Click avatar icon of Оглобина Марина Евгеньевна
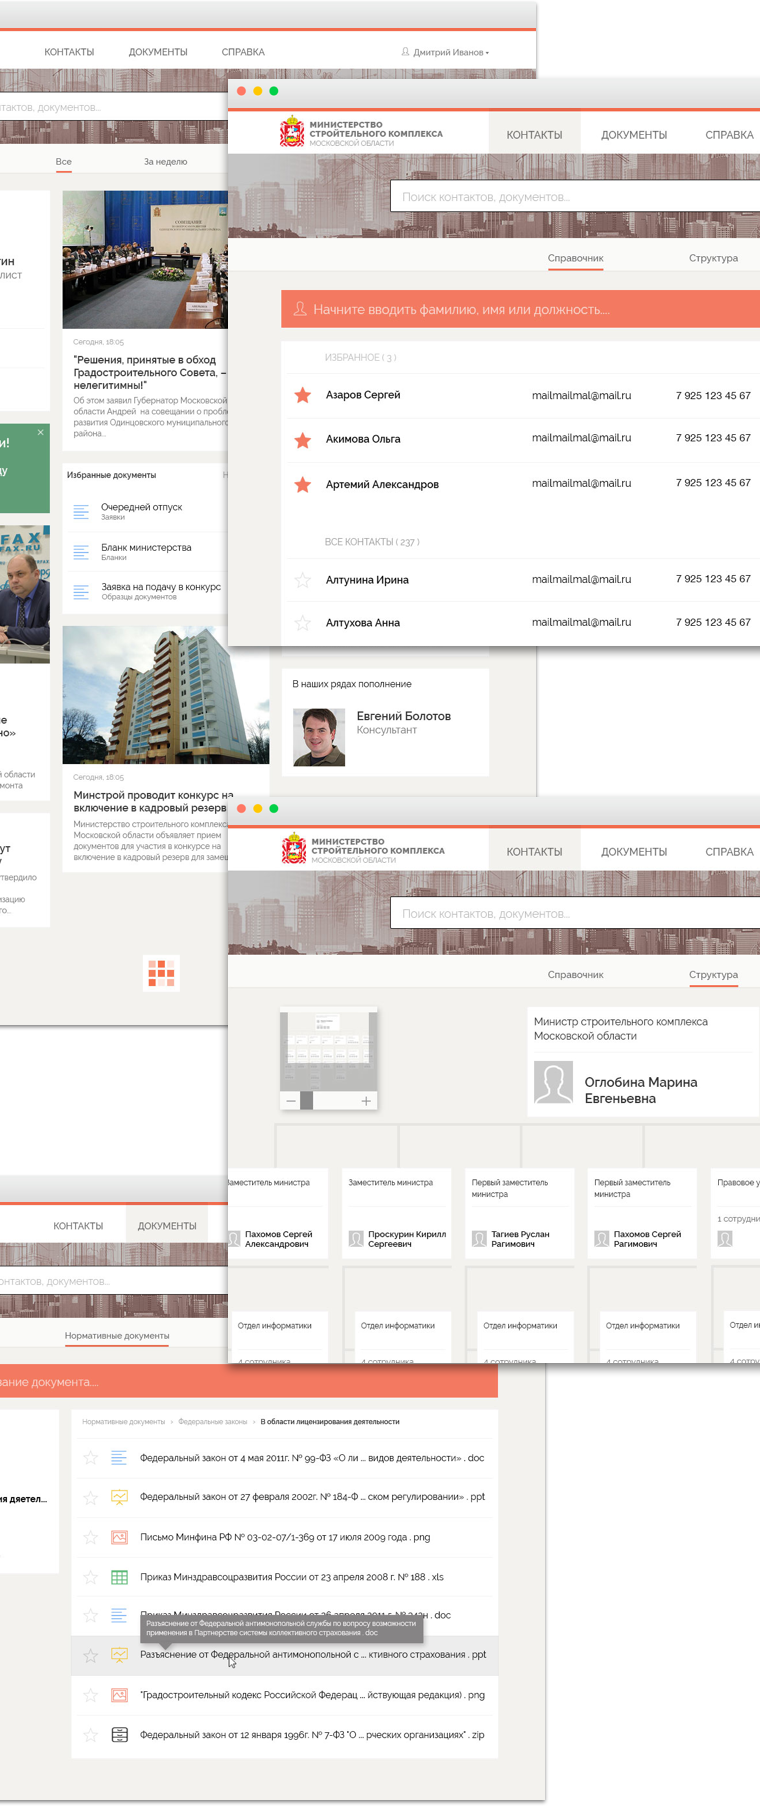The image size is (760, 1806). click(x=553, y=1084)
